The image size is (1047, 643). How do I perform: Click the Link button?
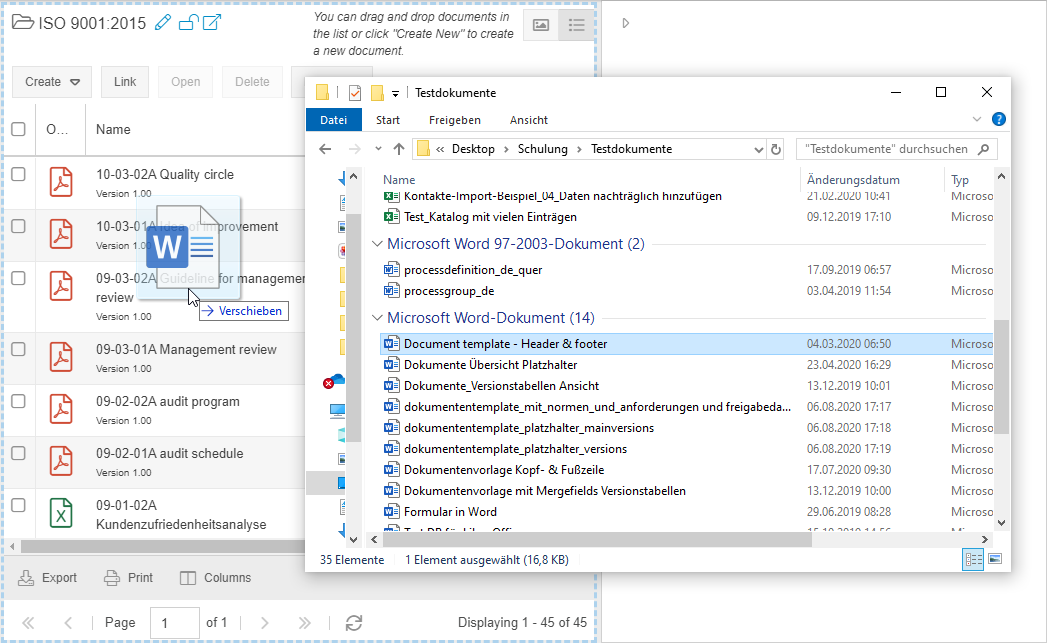pyautogui.click(x=125, y=82)
